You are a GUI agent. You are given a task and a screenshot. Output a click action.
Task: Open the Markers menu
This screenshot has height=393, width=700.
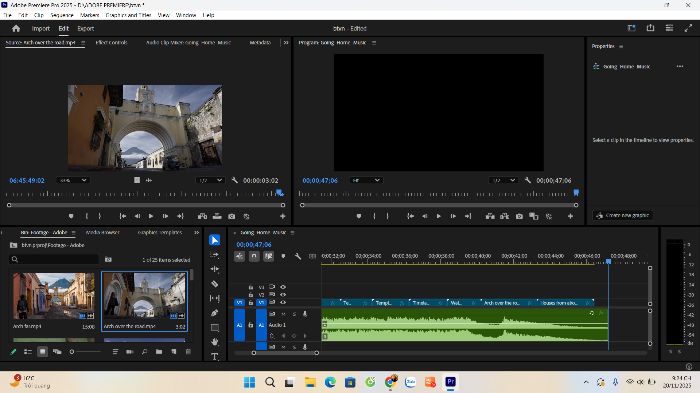pos(89,15)
